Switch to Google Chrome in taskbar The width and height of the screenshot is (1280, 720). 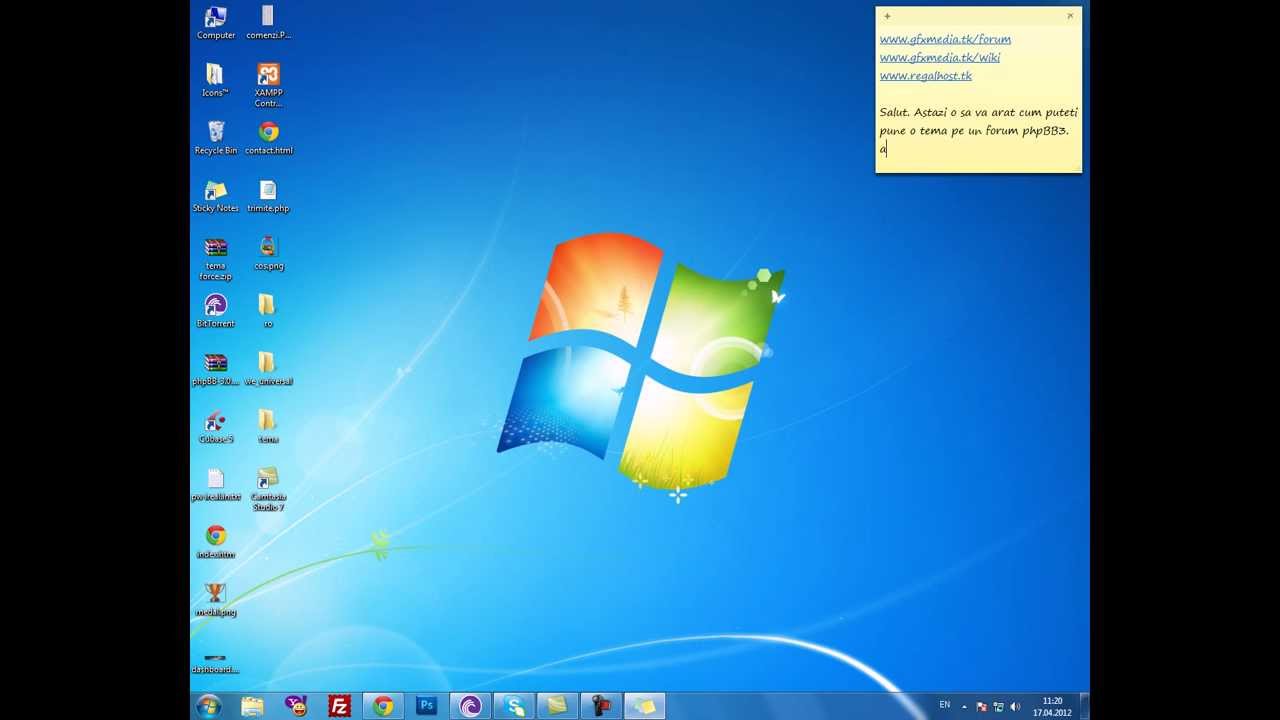point(383,706)
